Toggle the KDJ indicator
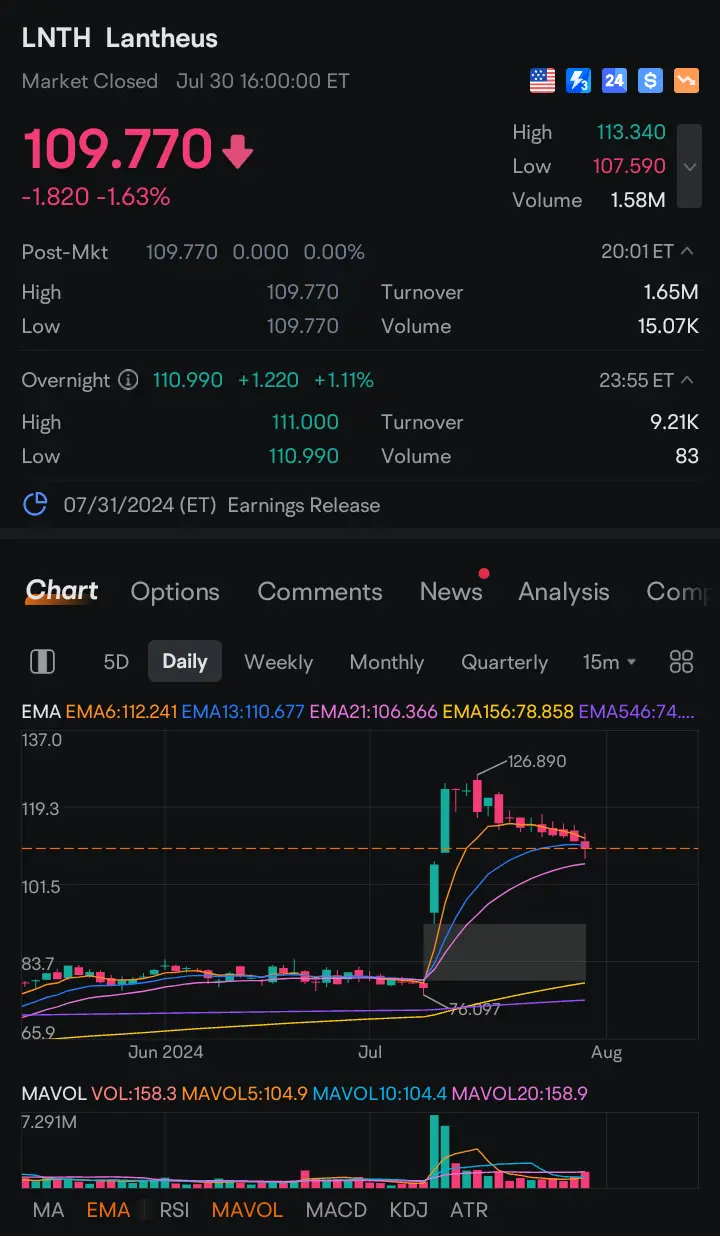The image size is (720, 1236). pos(409,1210)
